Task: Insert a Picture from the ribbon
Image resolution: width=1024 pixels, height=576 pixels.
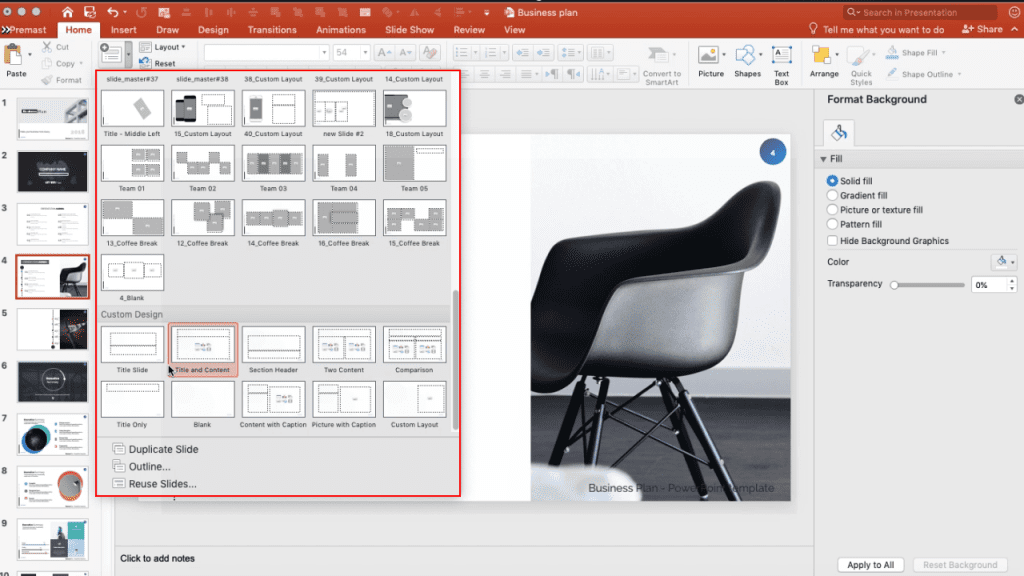Action: coord(711,58)
